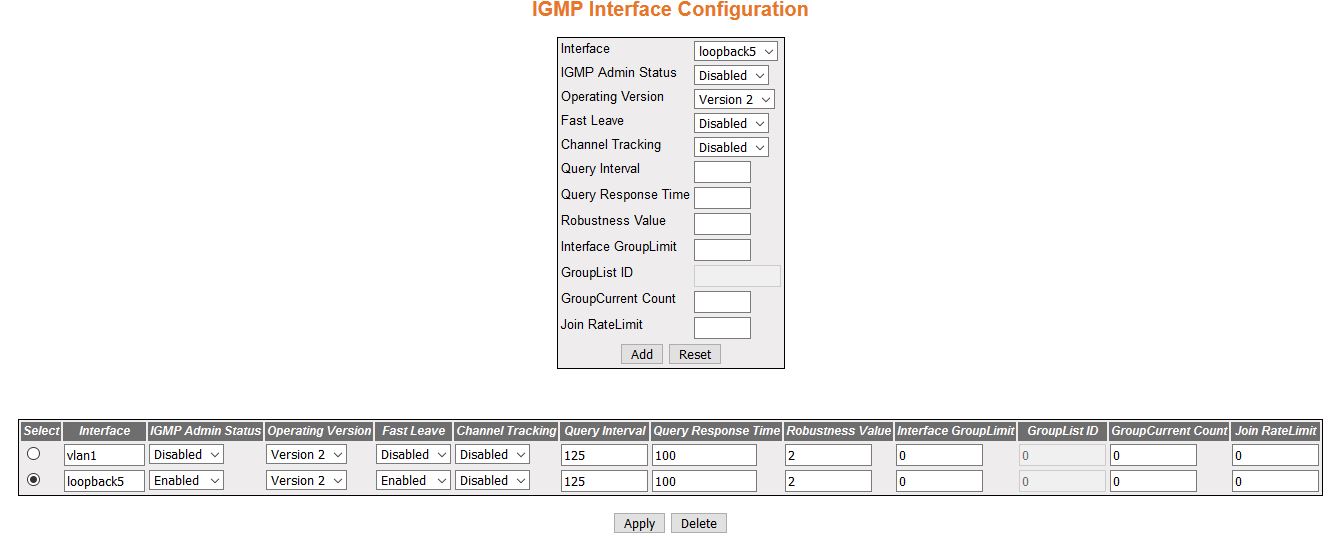Click the Robustness Value form field

click(721, 224)
